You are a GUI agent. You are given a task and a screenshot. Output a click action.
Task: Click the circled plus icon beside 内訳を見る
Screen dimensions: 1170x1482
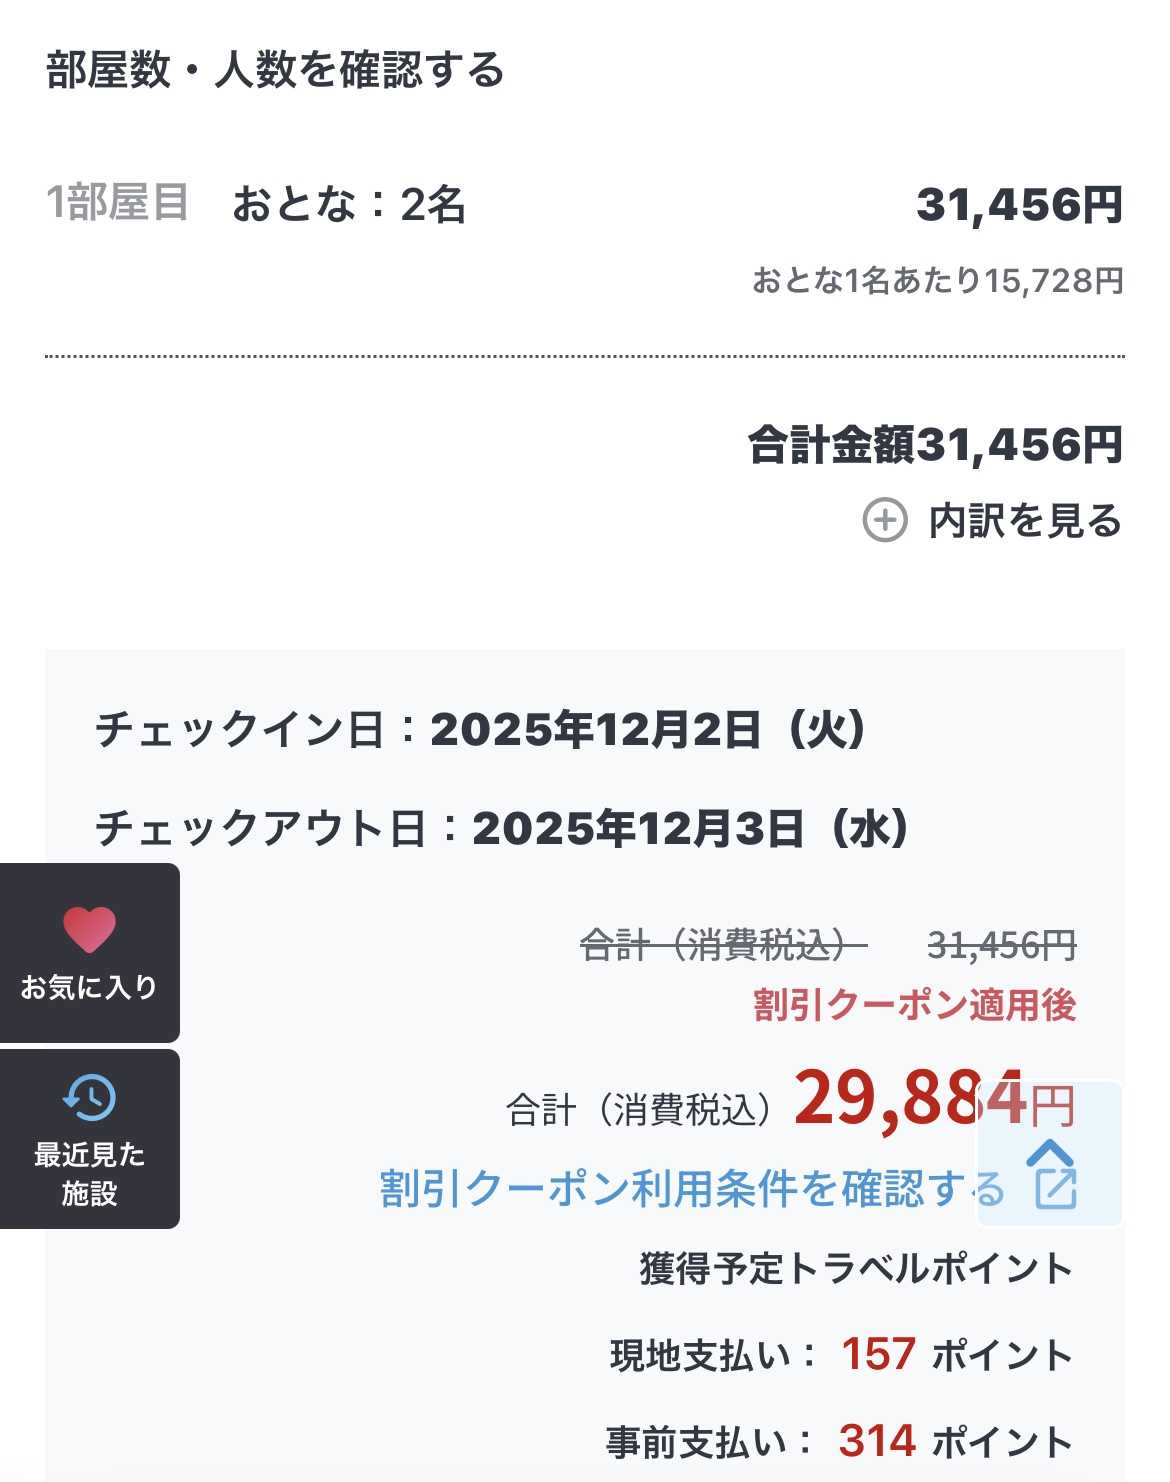[x=885, y=521]
